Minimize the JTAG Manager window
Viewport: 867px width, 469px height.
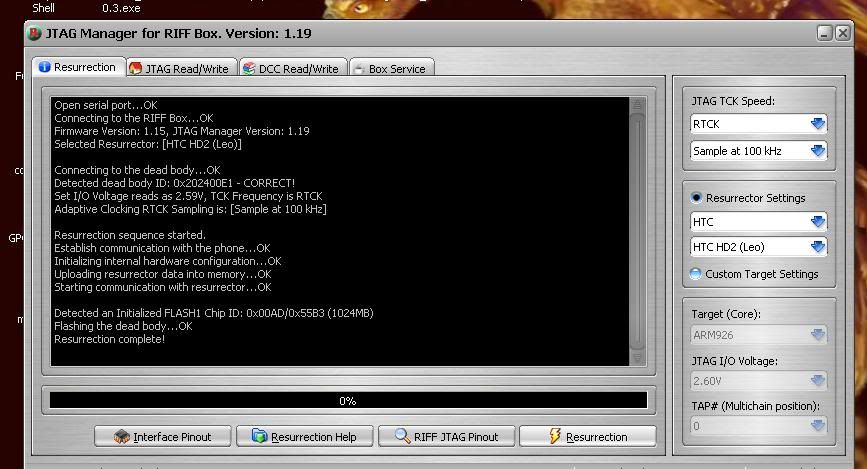(824, 33)
